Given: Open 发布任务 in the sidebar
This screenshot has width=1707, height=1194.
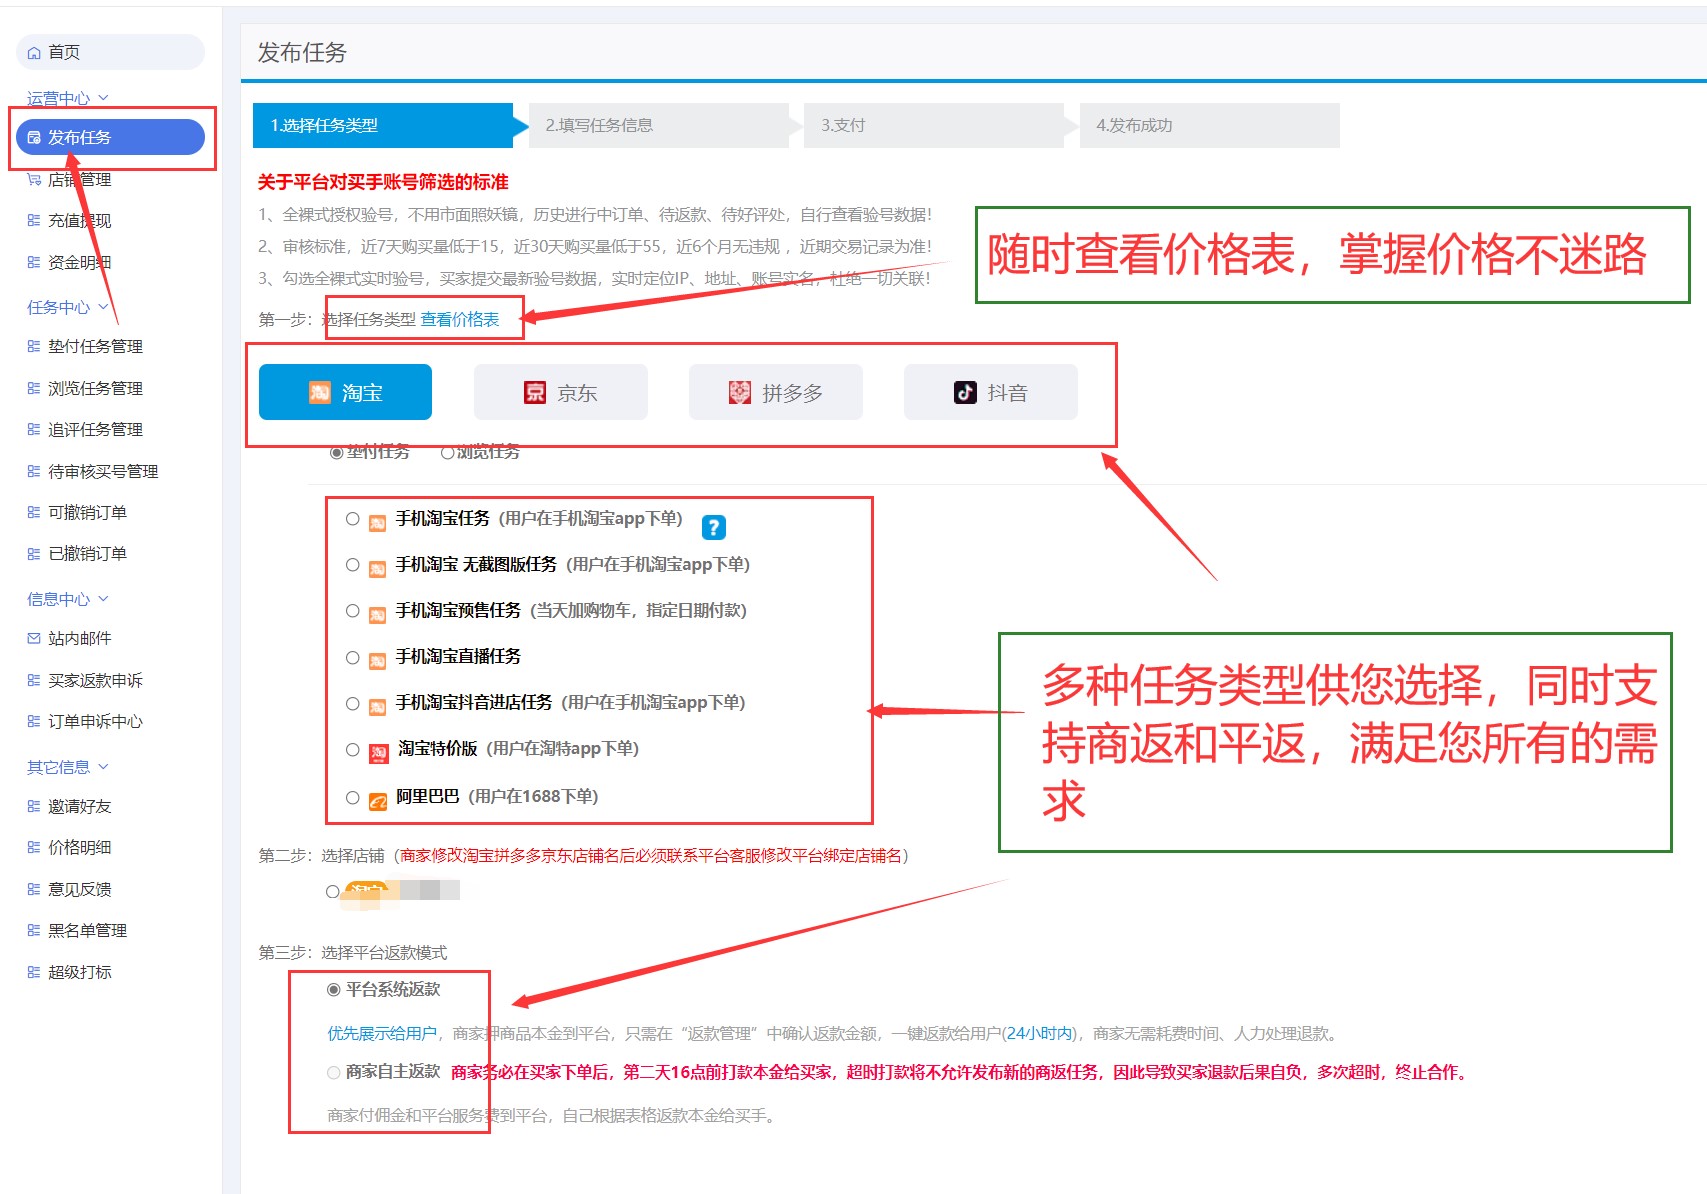Looking at the screenshot, I should pos(110,137).
